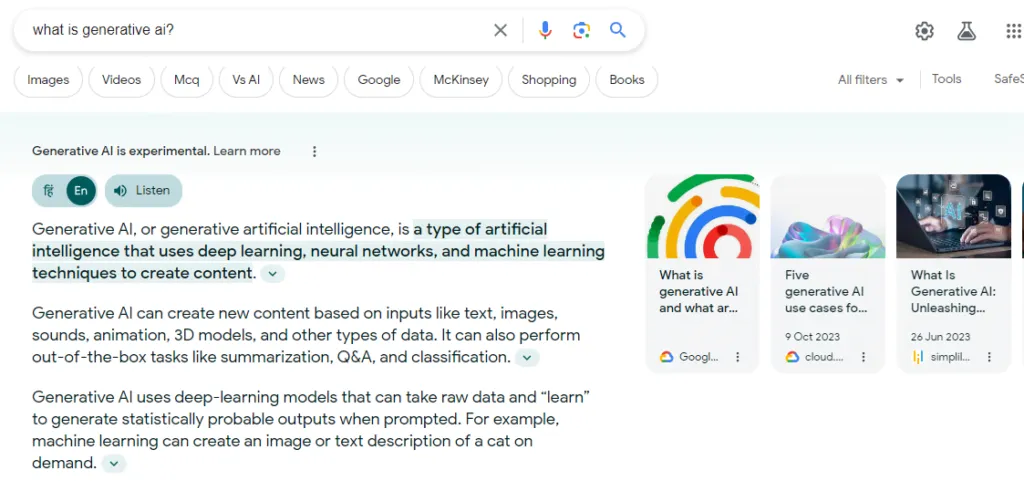Click the iridescent abstract shape thumbnail
The width and height of the screenshot is (1024, 481).
coord(827,216)
